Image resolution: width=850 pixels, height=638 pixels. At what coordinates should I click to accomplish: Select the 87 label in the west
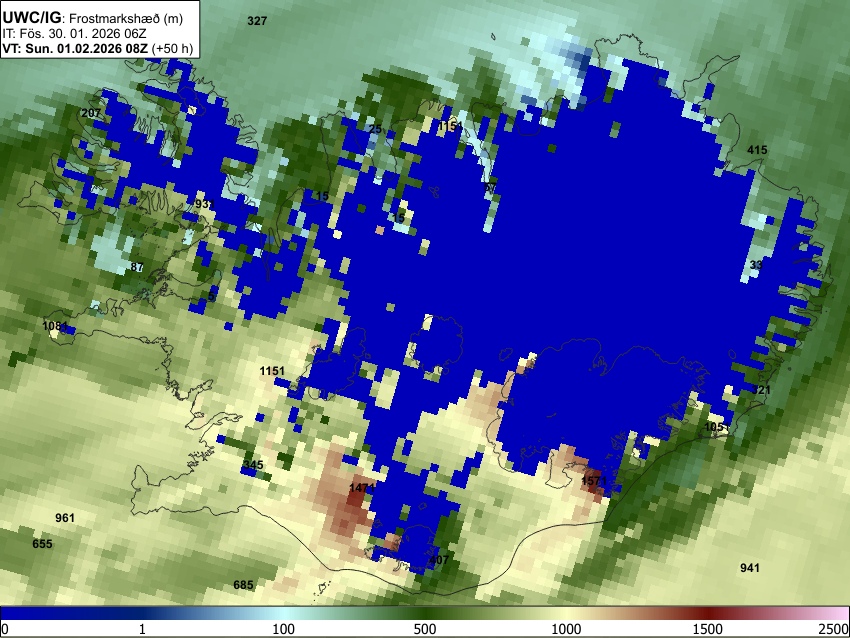[x=137, y=267]
